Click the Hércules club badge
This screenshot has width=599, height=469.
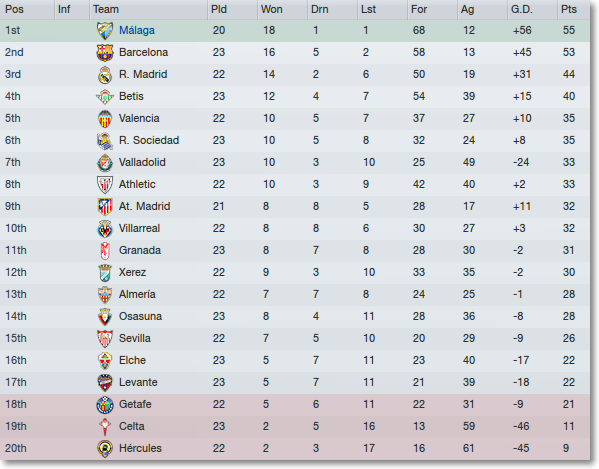(105, 449)
